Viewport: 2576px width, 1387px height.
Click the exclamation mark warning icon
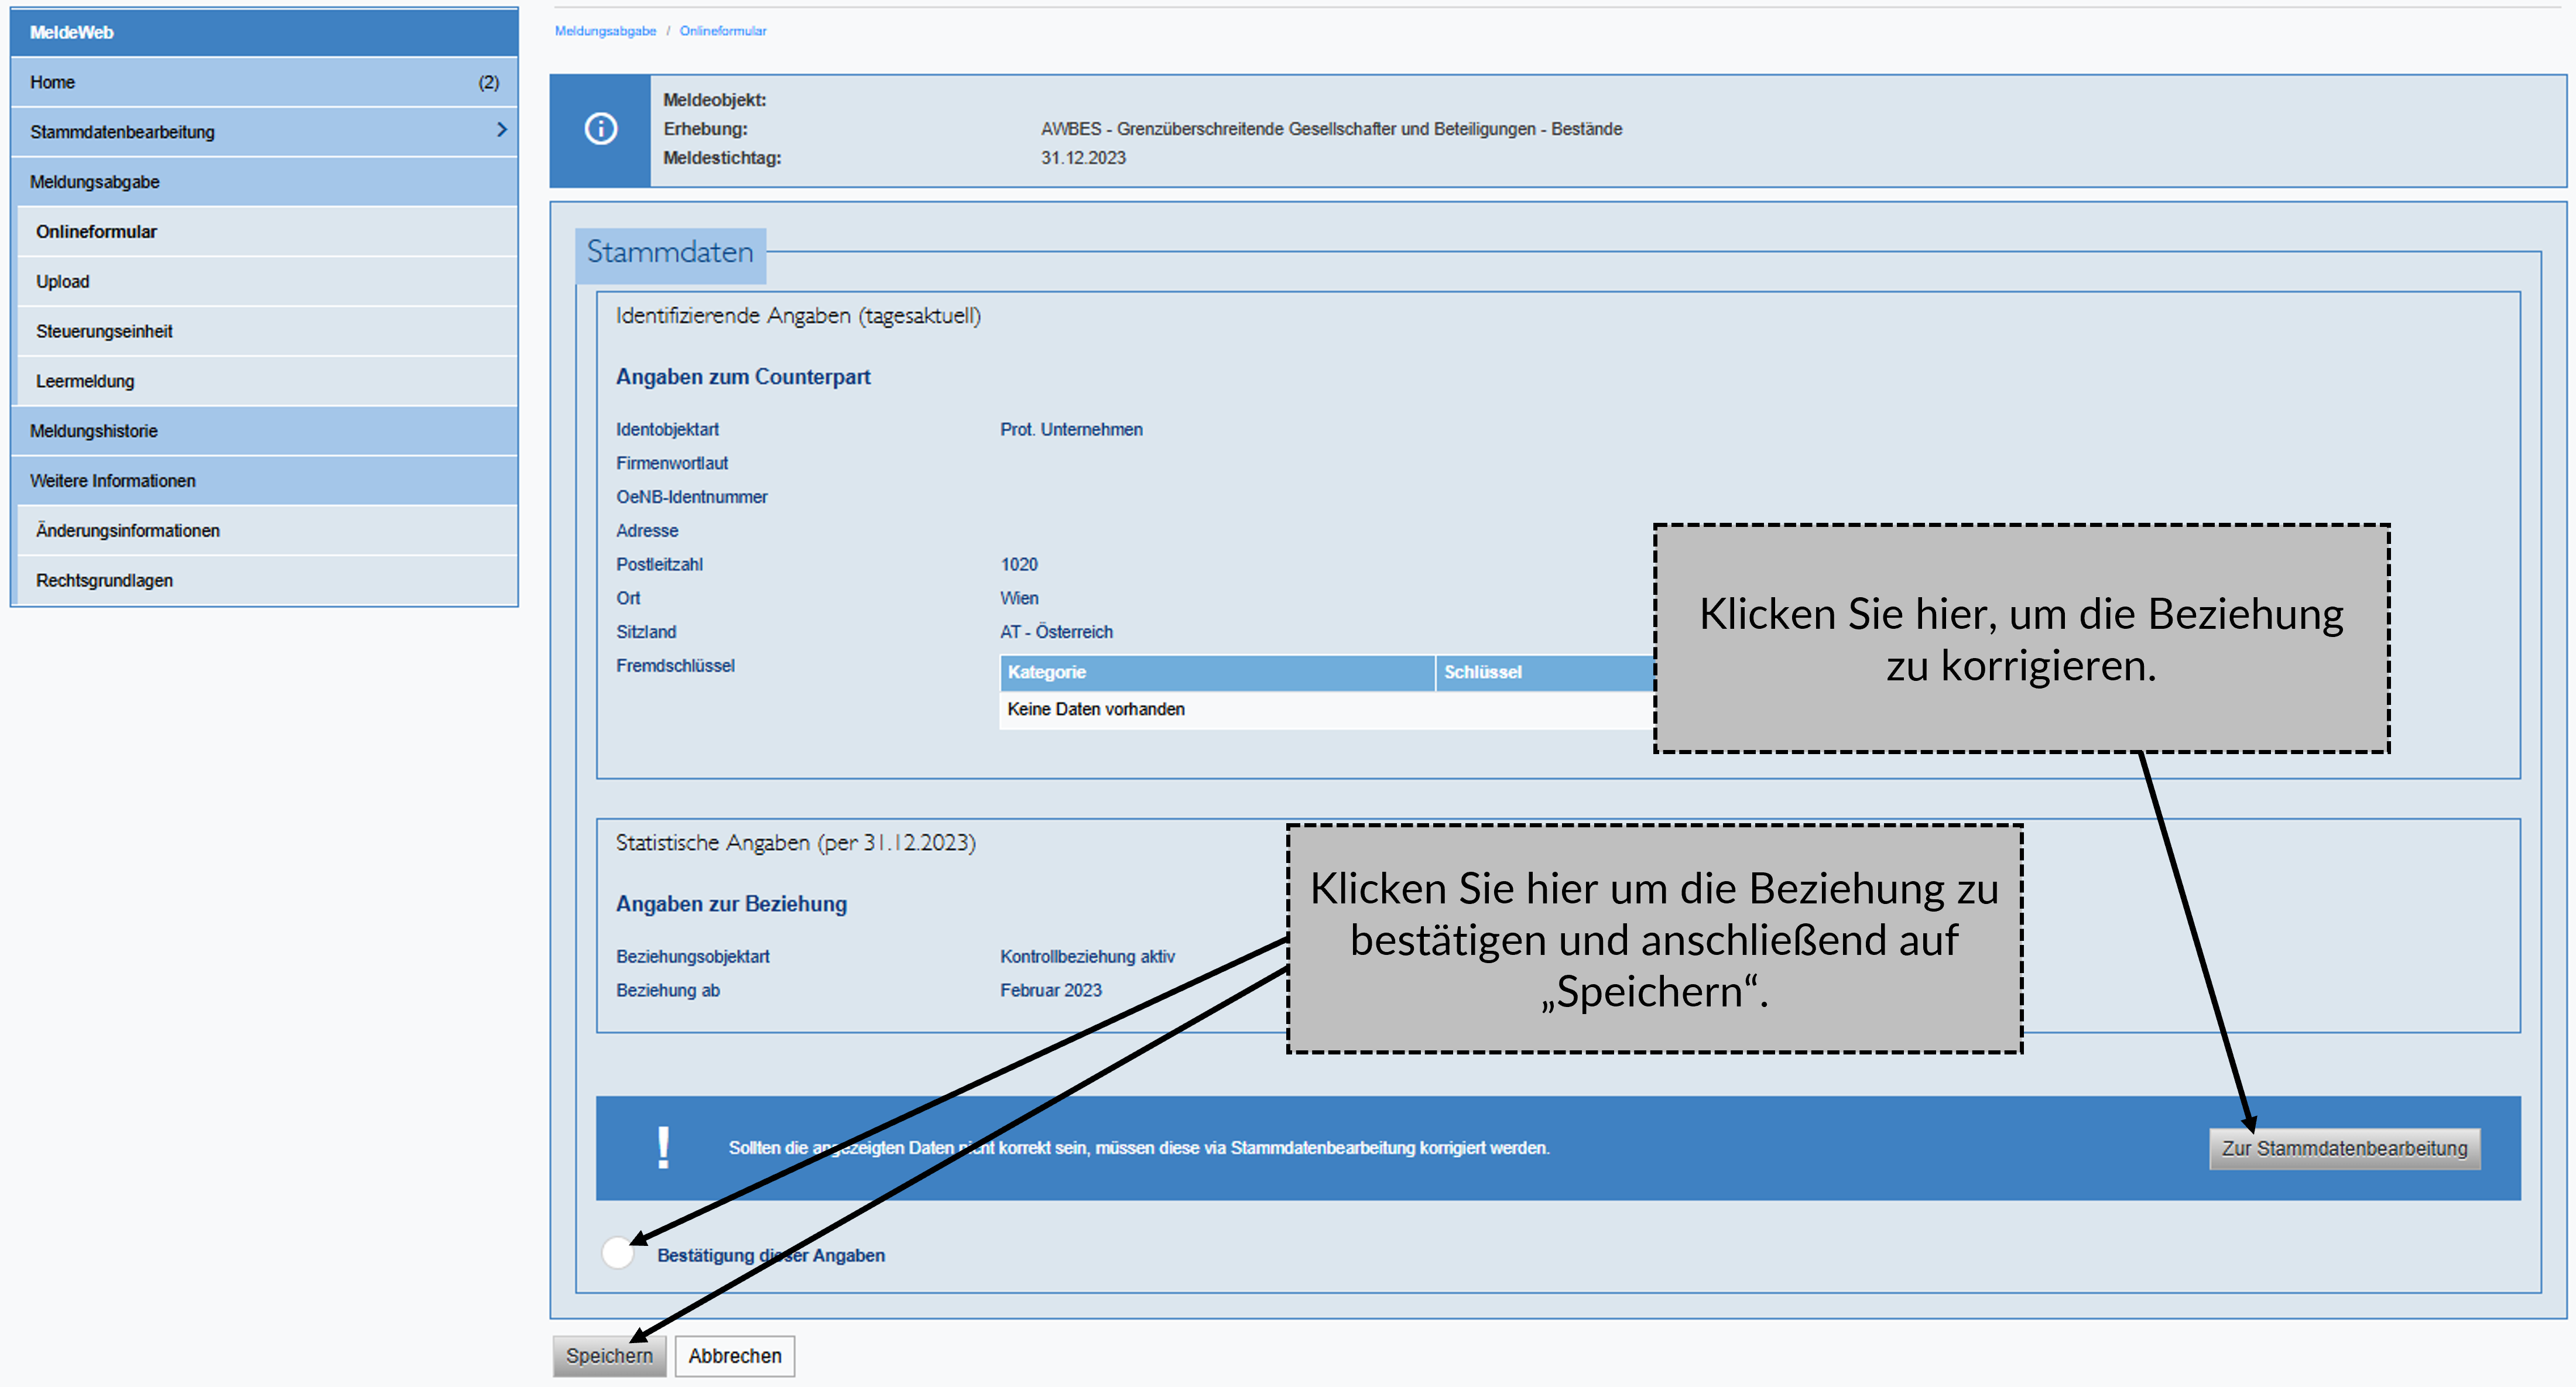pyautogui.click(x=663, y=1148)
